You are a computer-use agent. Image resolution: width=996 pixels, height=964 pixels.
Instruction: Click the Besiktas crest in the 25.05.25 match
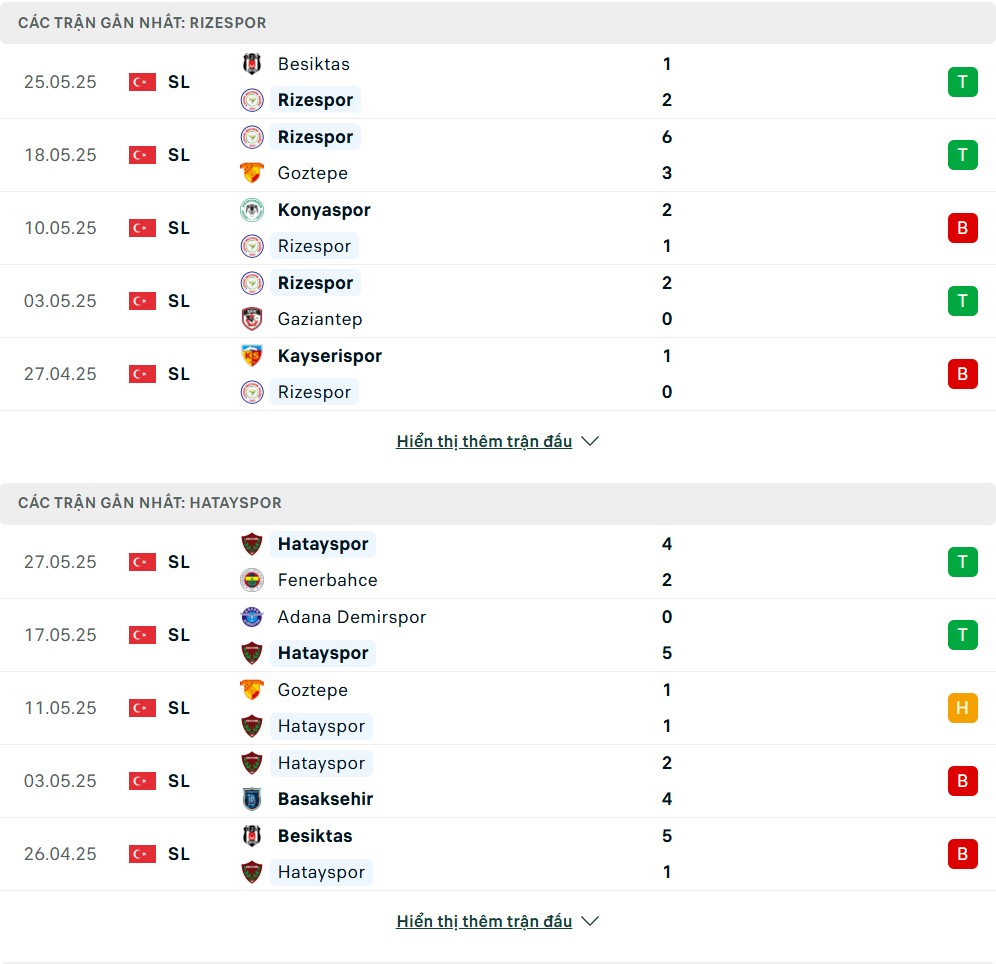(x=252, y=64)
